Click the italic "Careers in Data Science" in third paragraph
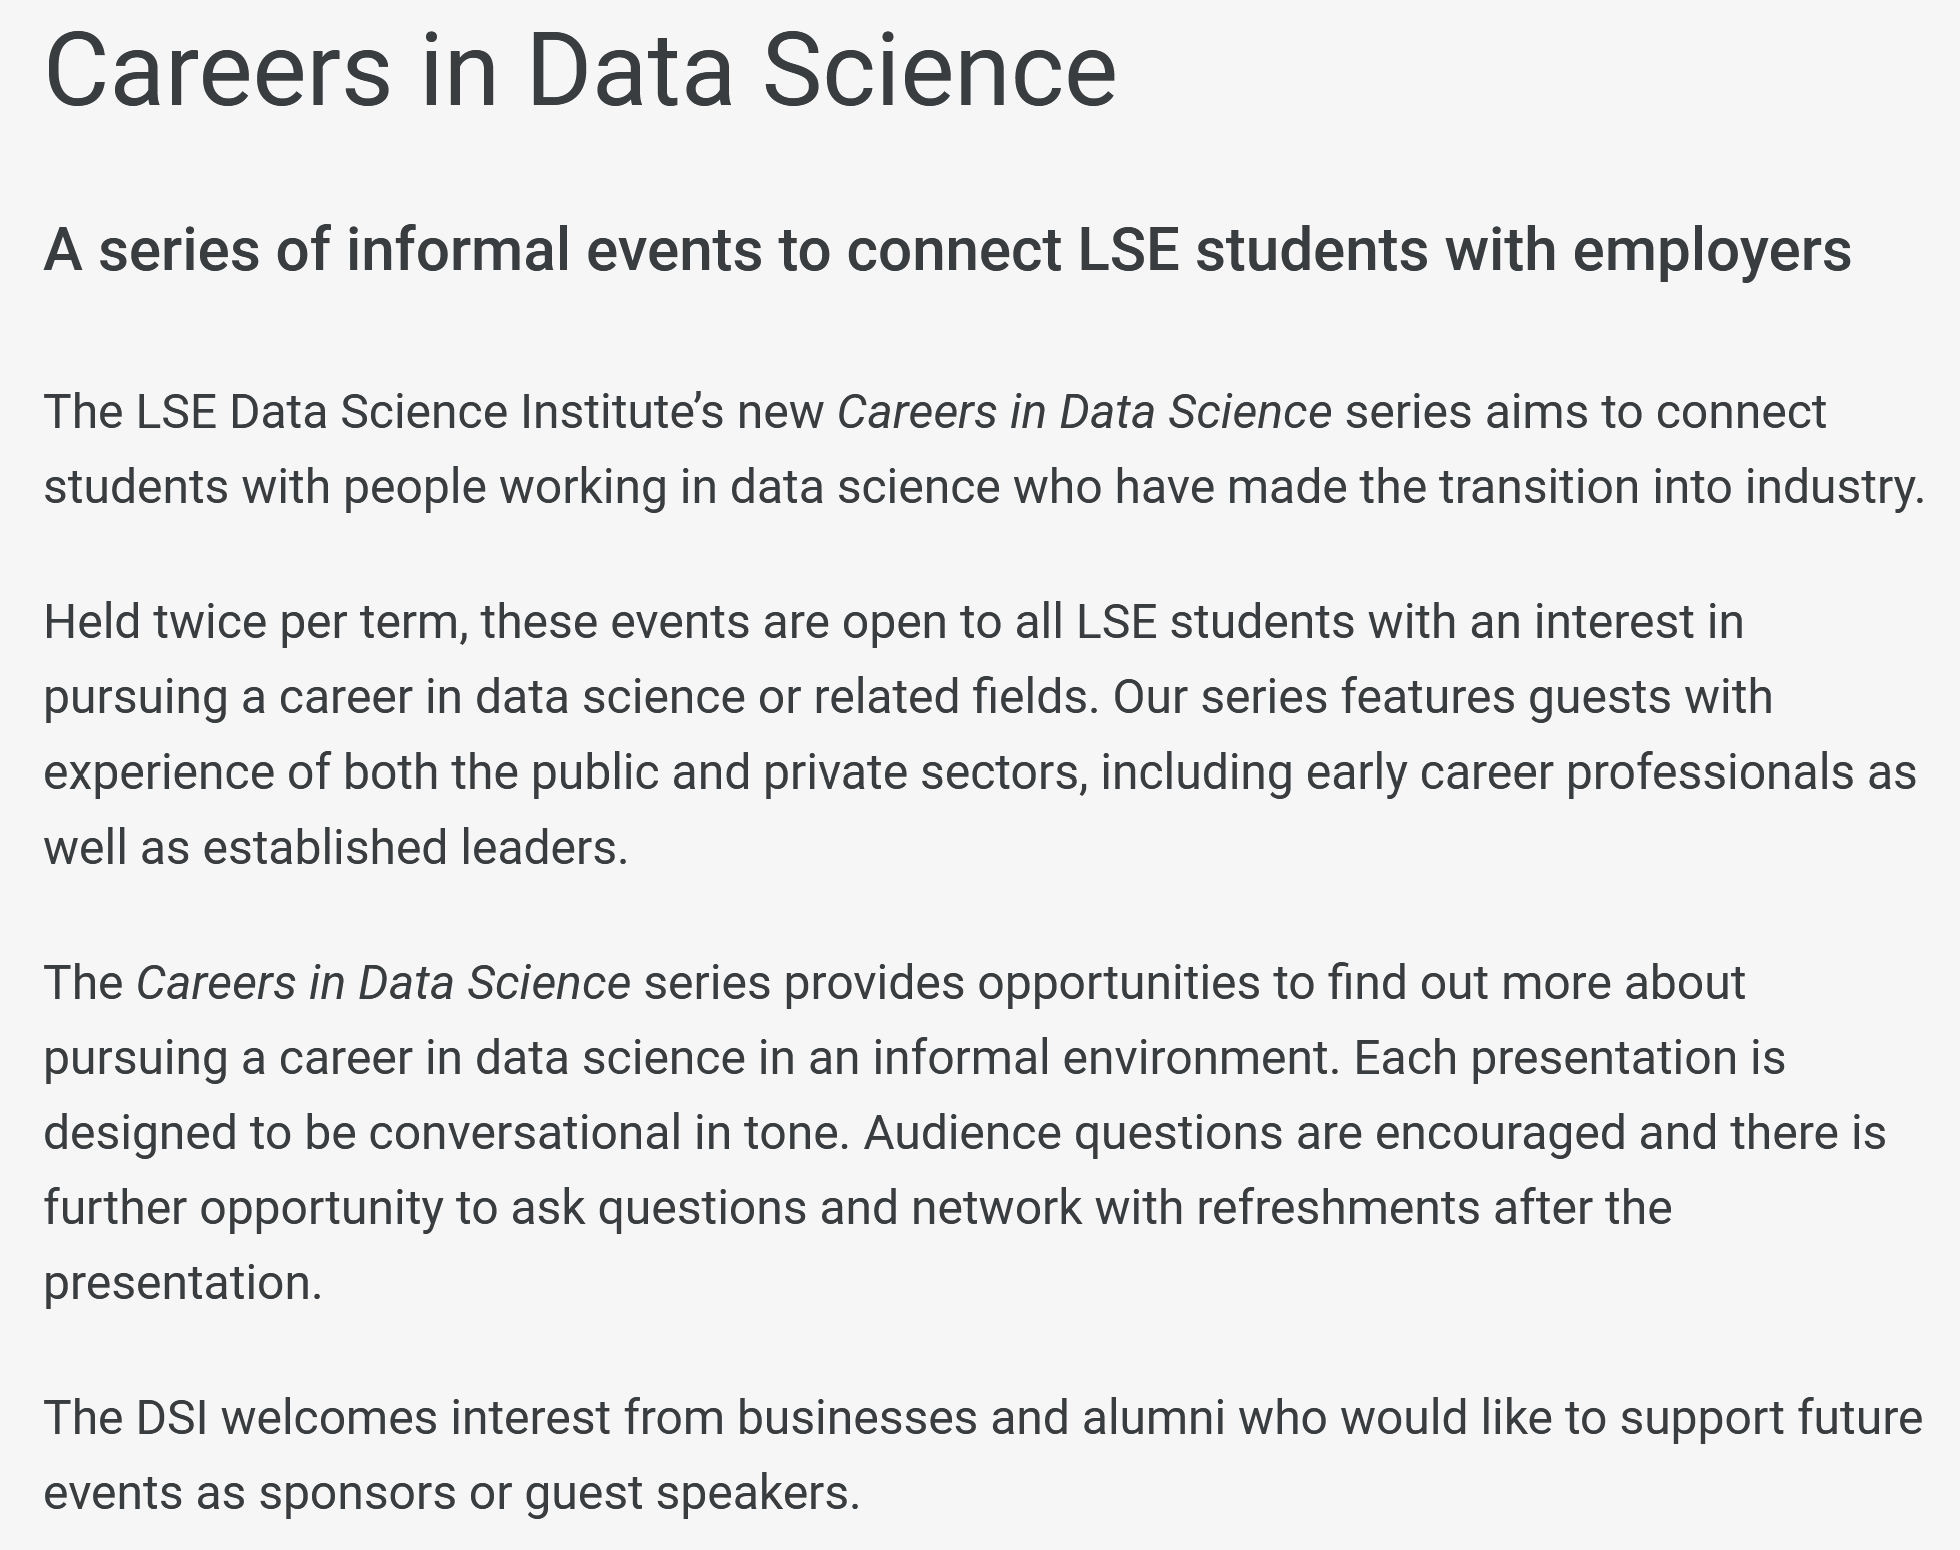The image size is (1960, 1550). (x=383, y=983)
